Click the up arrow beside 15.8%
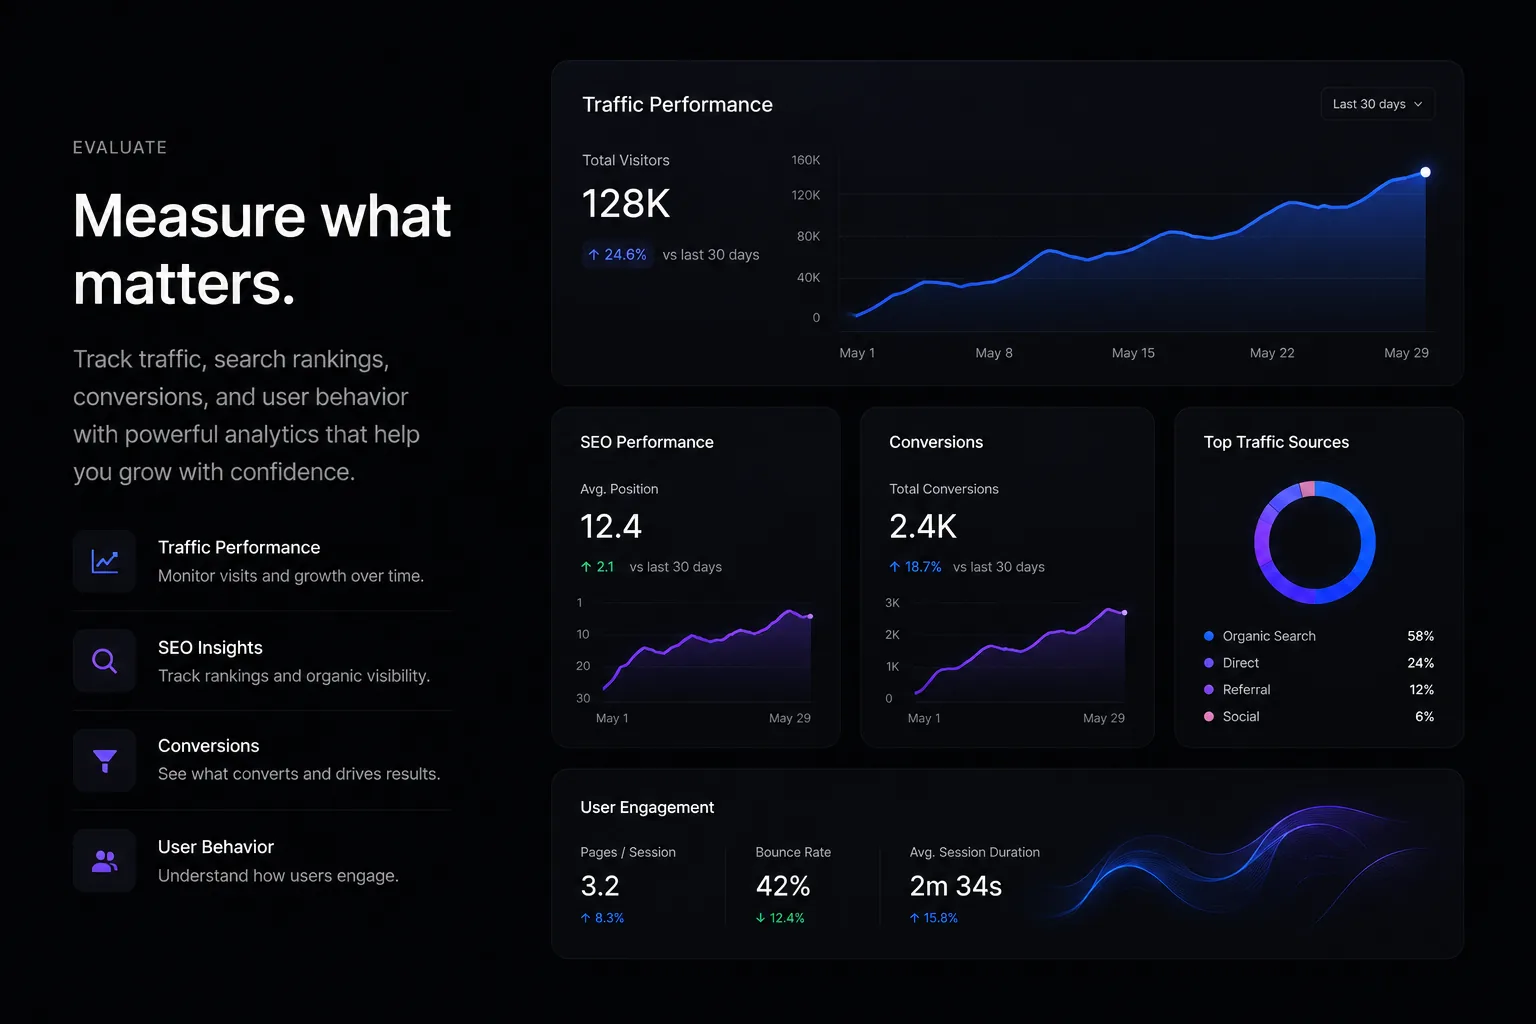Image resolution: width=1536 pixels, height=1024 pixels. pyautogui.click(x=914, y=918)
